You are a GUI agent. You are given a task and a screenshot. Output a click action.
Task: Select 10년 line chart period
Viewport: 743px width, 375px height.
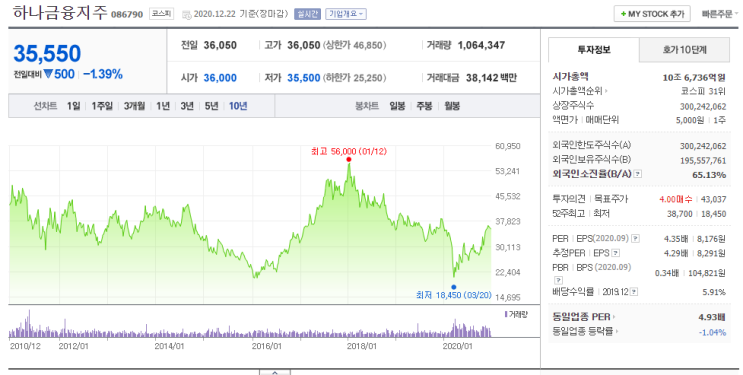click(238, 106)
